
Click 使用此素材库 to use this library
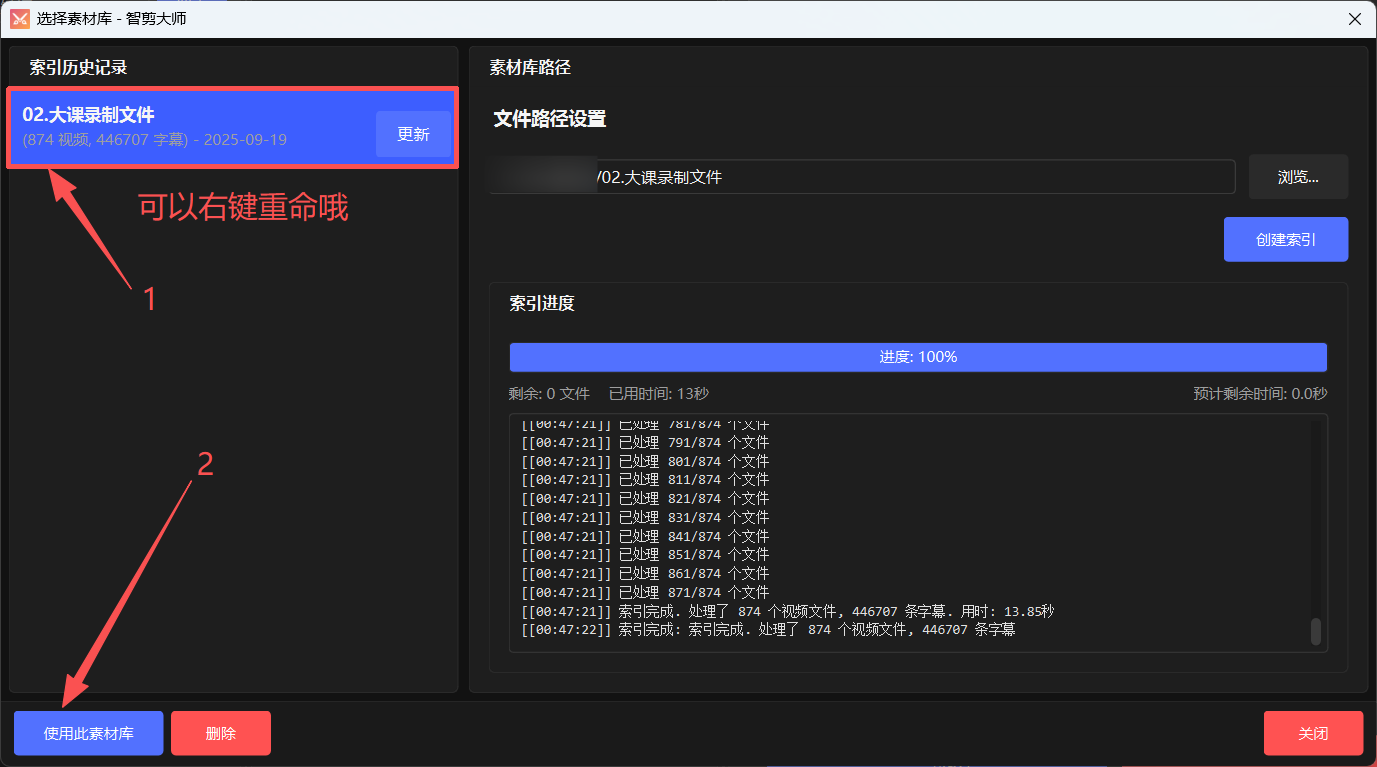[88, 733]
